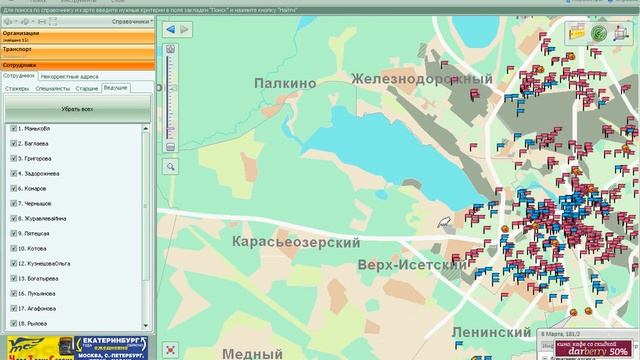
Task: Open the darberry 50% discount ad
Action: point(594,349)
